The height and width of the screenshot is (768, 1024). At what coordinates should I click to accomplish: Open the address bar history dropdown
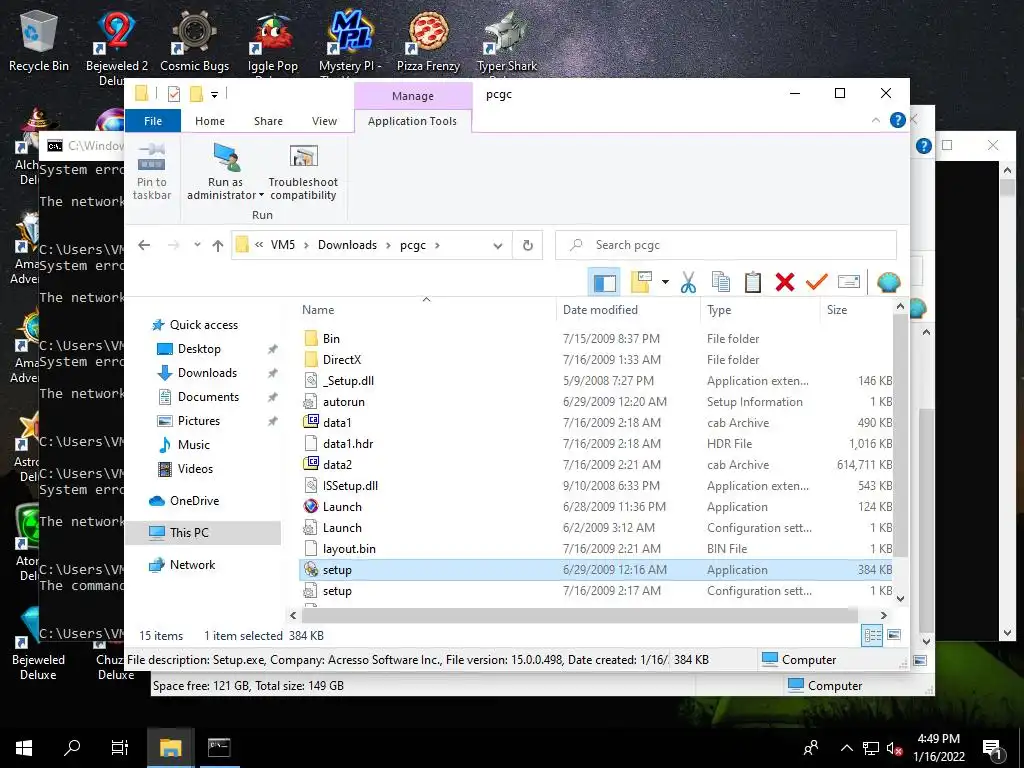pos(498,246)
